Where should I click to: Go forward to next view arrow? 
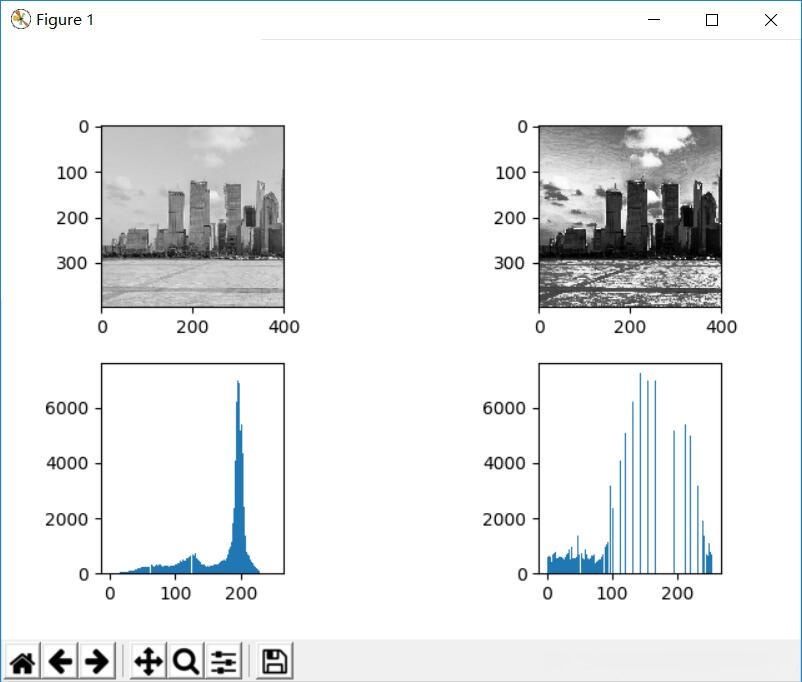[97, 661]
